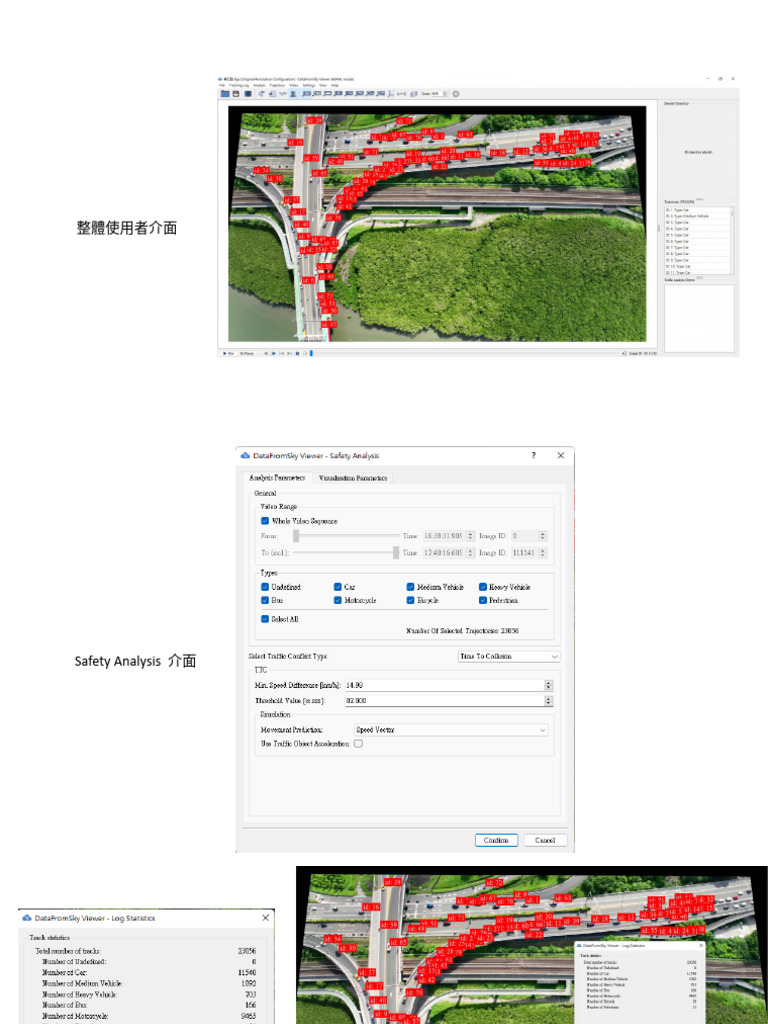Click the Threshold Value input field
Screen dimensions: 768x1024
pyautogui.click(x=445, y=700)
